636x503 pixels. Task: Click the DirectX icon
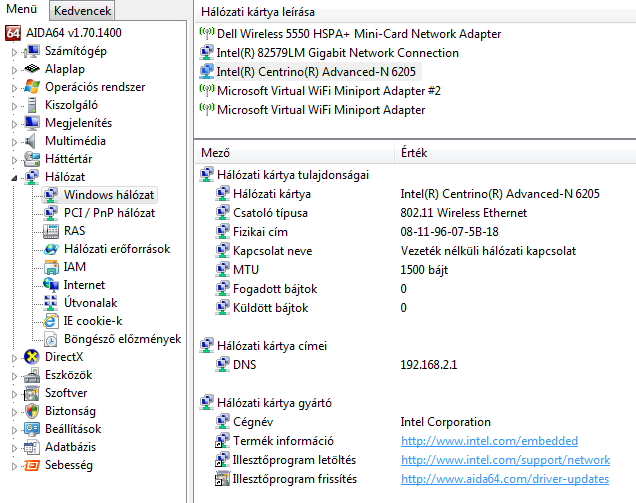coord(32,357)
